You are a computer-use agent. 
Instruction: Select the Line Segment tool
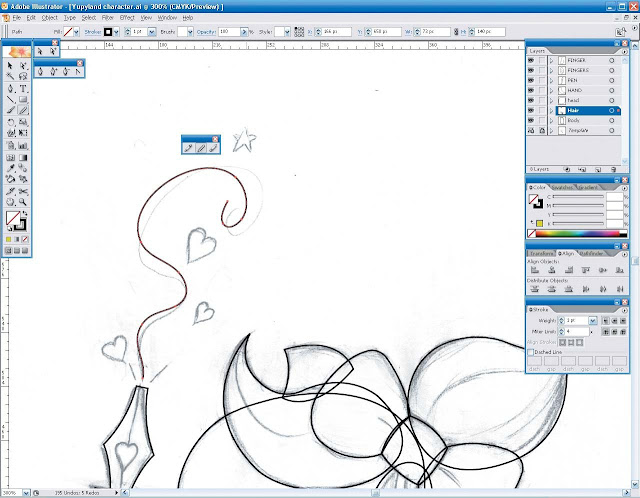pos(11,99)
